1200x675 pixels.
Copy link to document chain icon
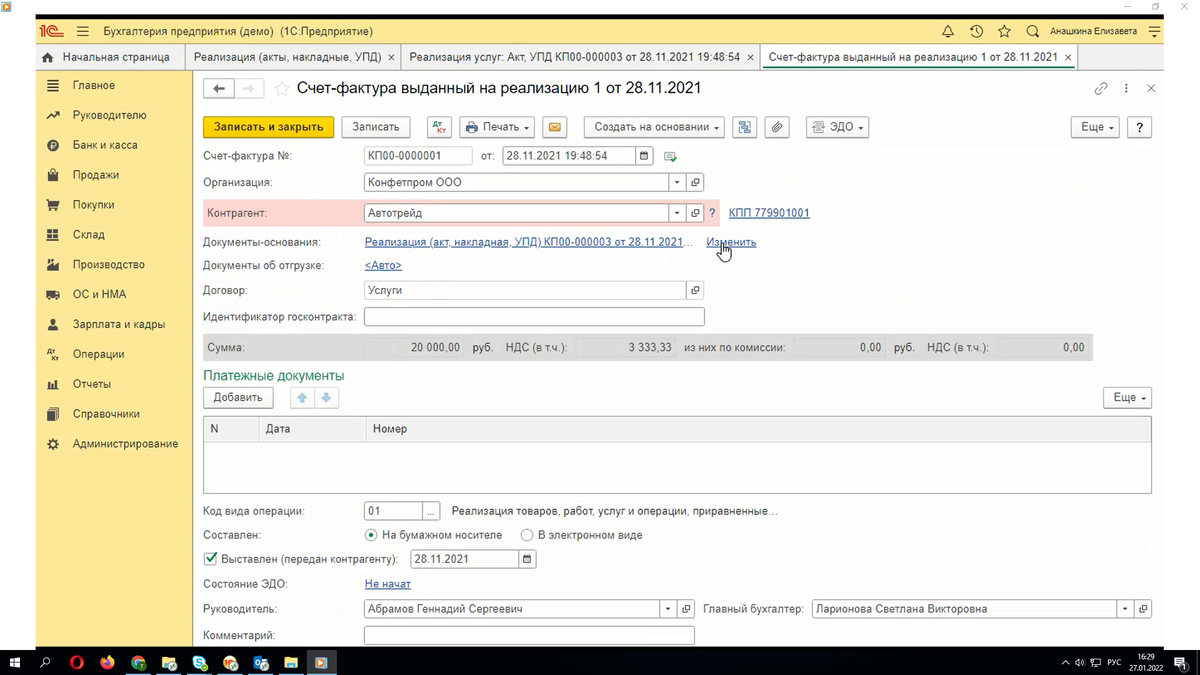pos(1101,88)
